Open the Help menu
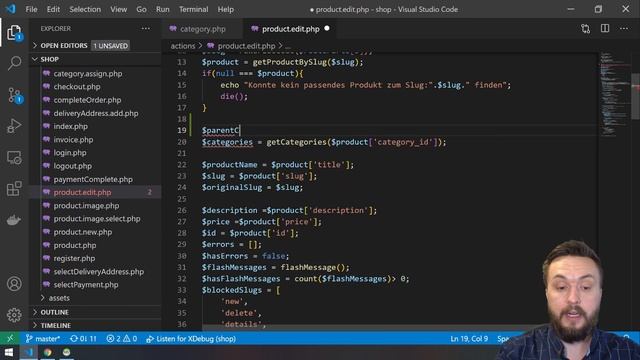The image size is (640, 360). tap(225, 9)
